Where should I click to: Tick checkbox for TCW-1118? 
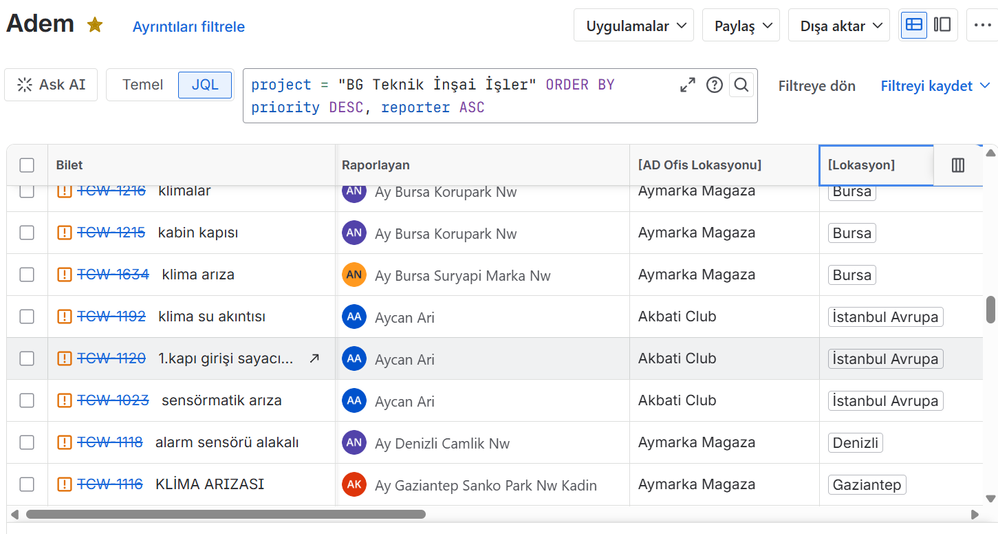click(27, 442)
